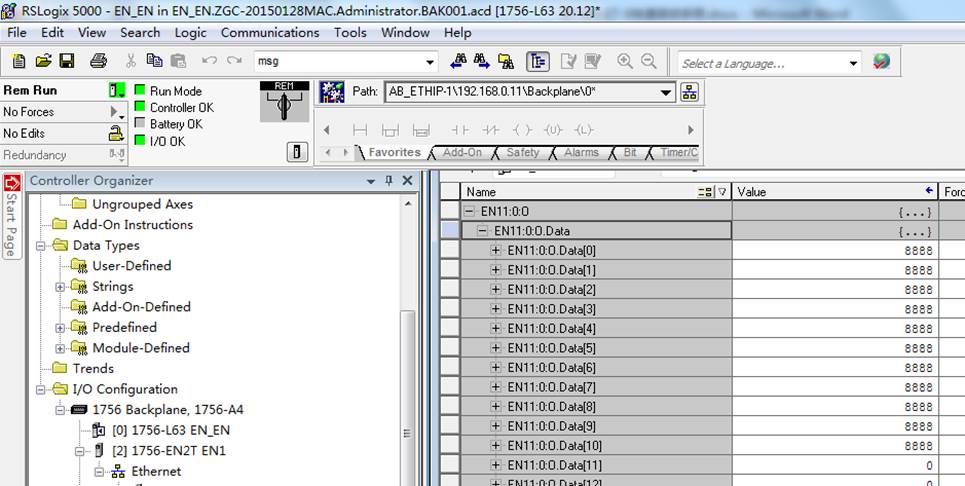Click the Zoom Out magnifier icon
The image size is (965, 486).
[649, 61]
